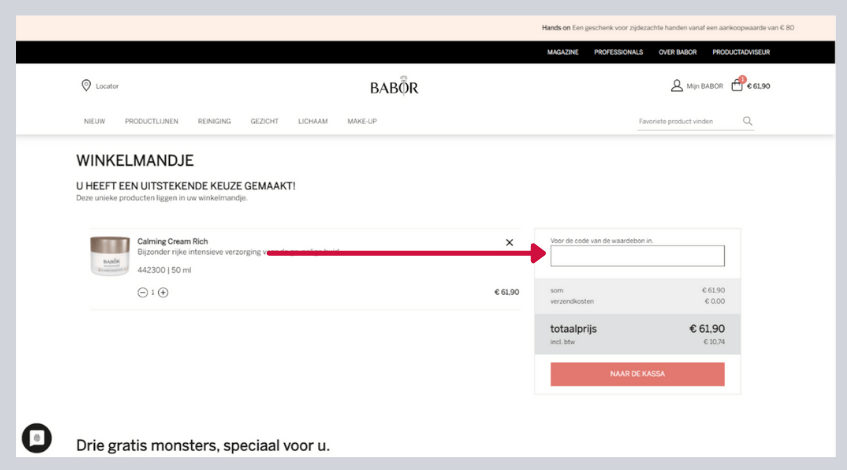Open the chat widget icon

pos(37,438)
